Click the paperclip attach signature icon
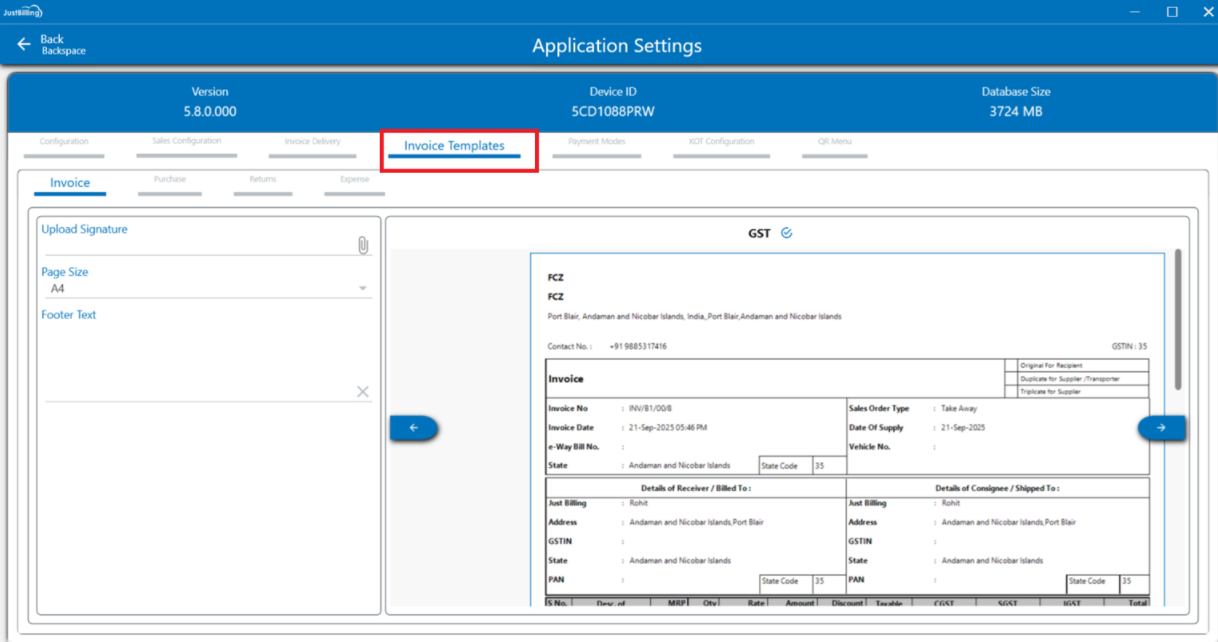The height and width of the screenshot is (642, 1218). point(363,245)
